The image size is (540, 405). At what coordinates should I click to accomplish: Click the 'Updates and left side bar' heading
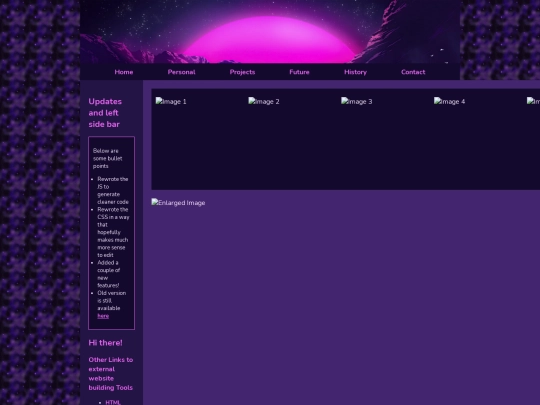pos(105,113)
